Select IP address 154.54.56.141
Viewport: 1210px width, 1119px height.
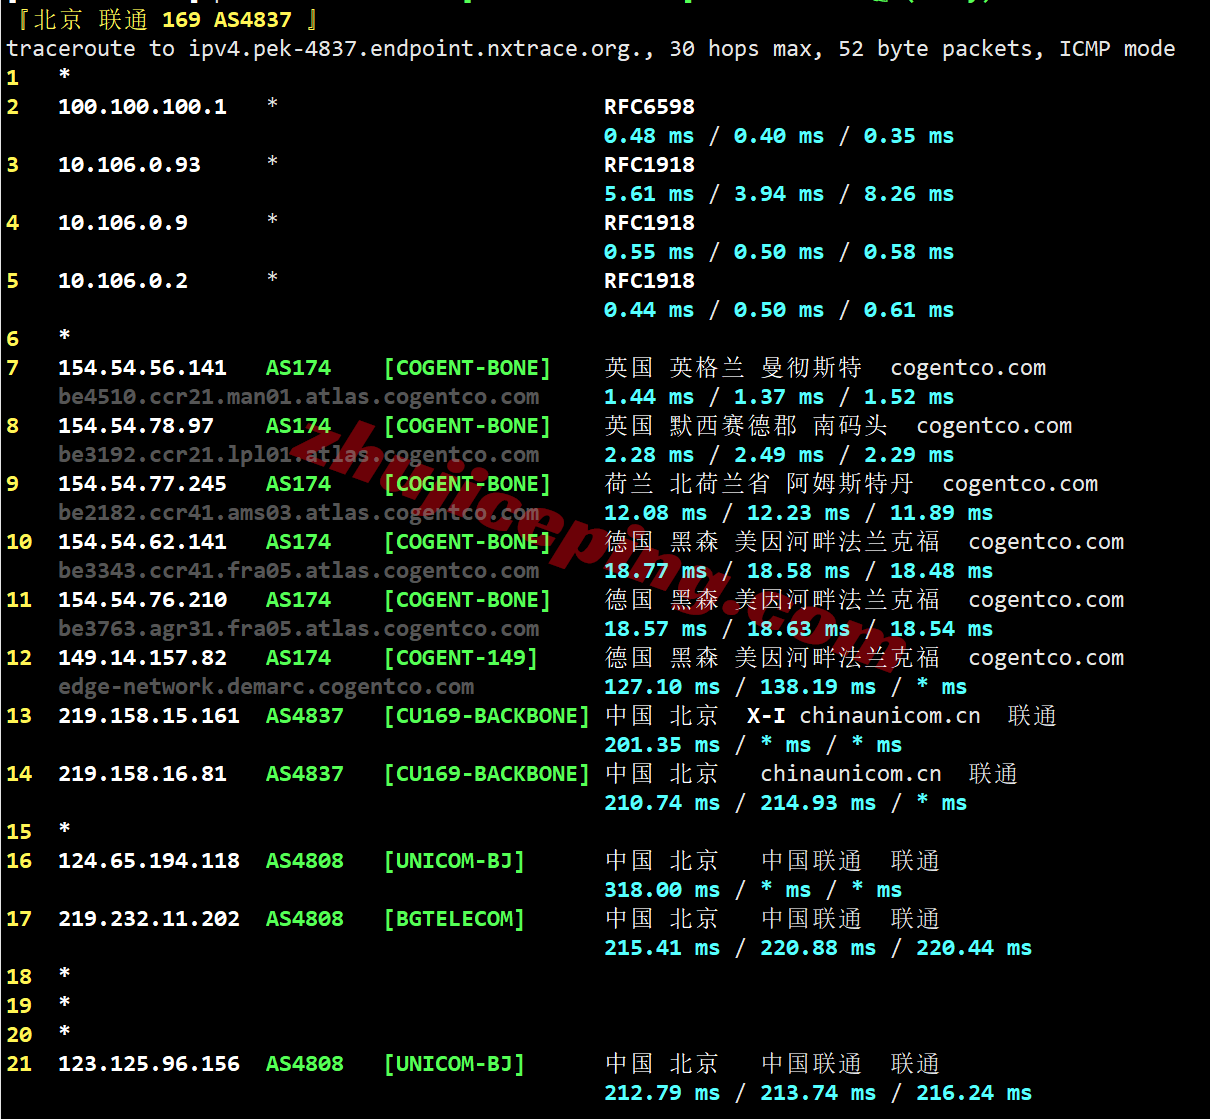coord(142,368)
